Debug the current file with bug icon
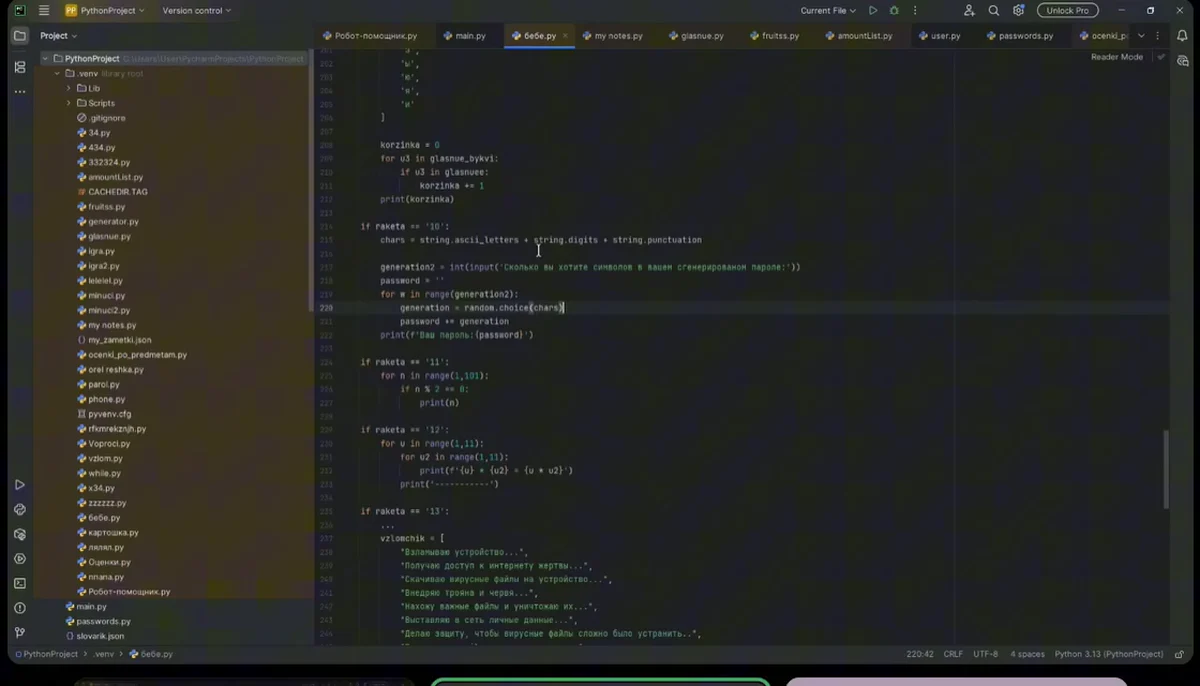This screenshot has width=1200, height=686. click(x=894, y=10)
